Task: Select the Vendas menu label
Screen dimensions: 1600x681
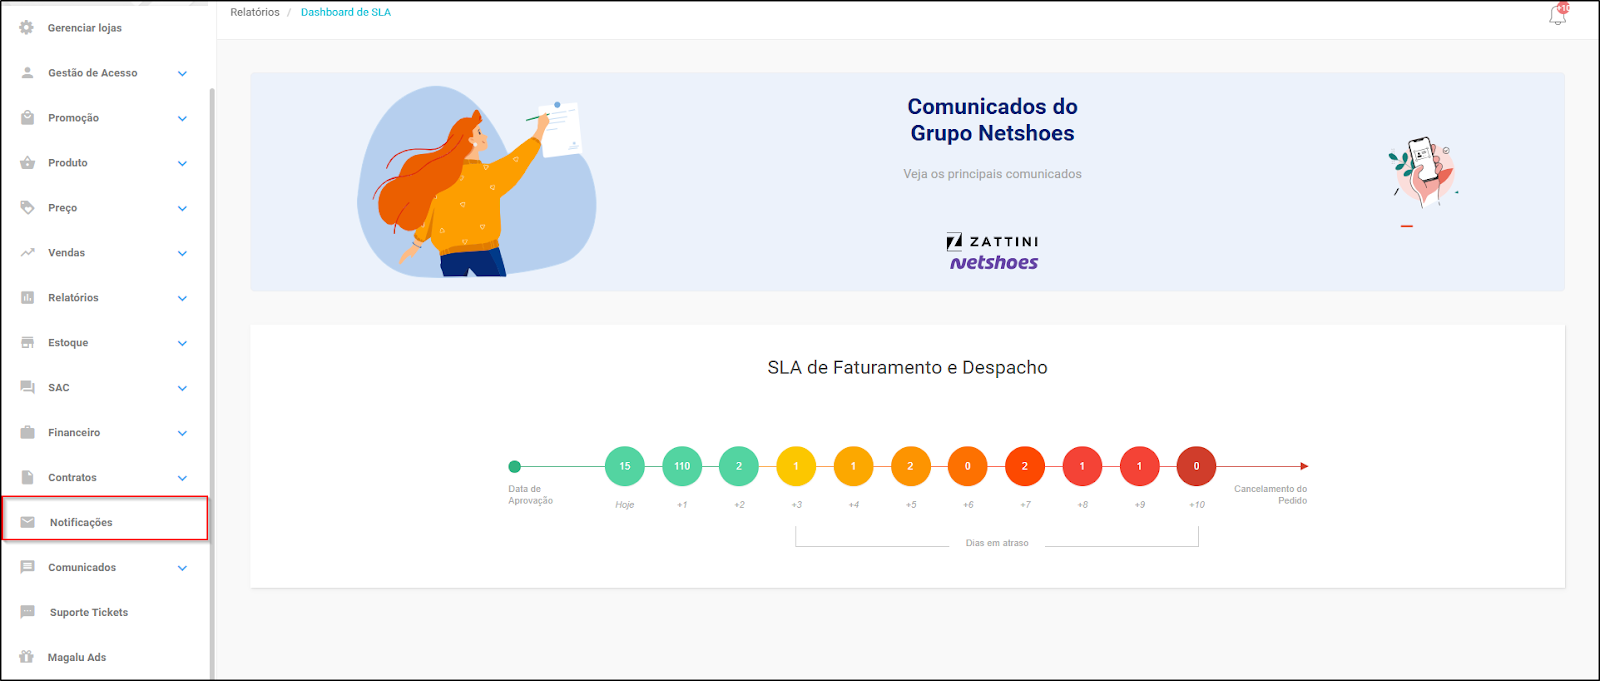Action: coord(66,253)
